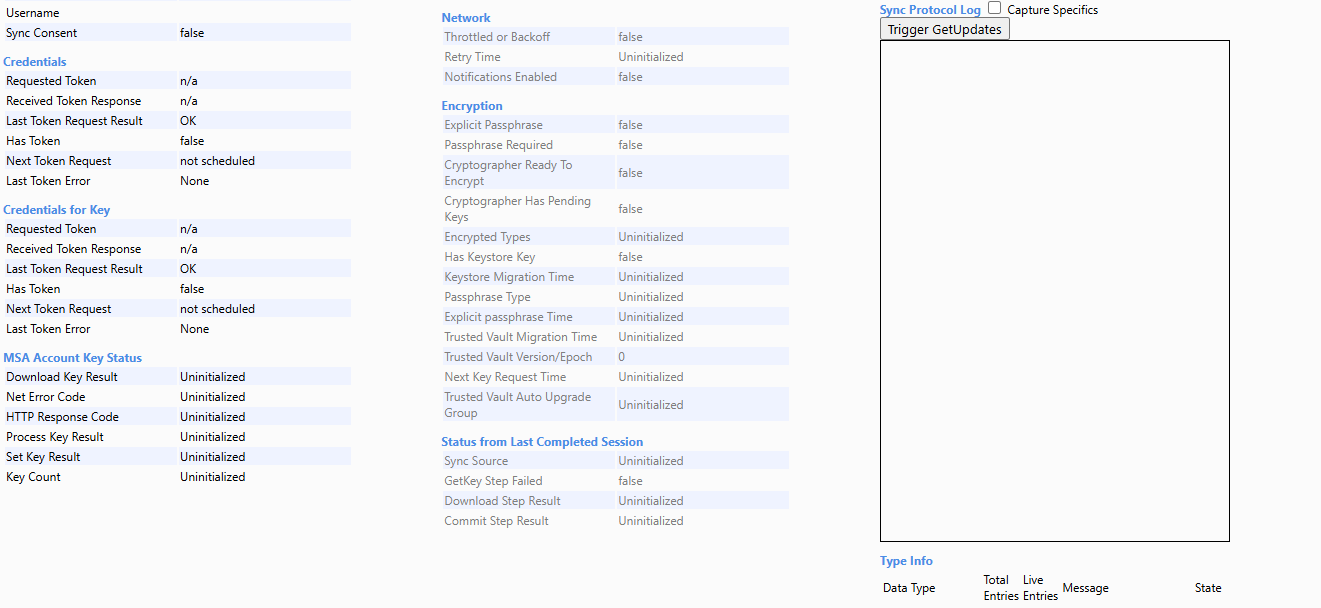Select the GetKey Step Failed label
The height and width of the screenshot is (608, 1321).
(493, 481)
